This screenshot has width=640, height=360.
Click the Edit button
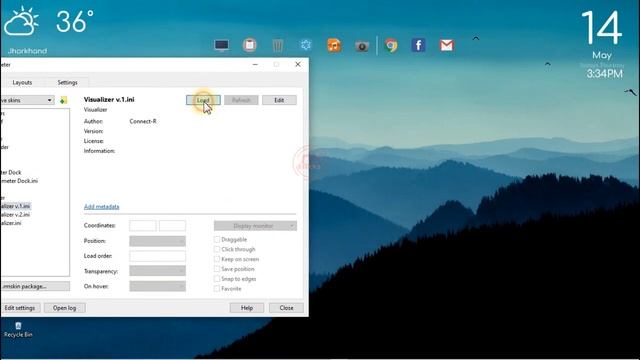coord(279,100)
